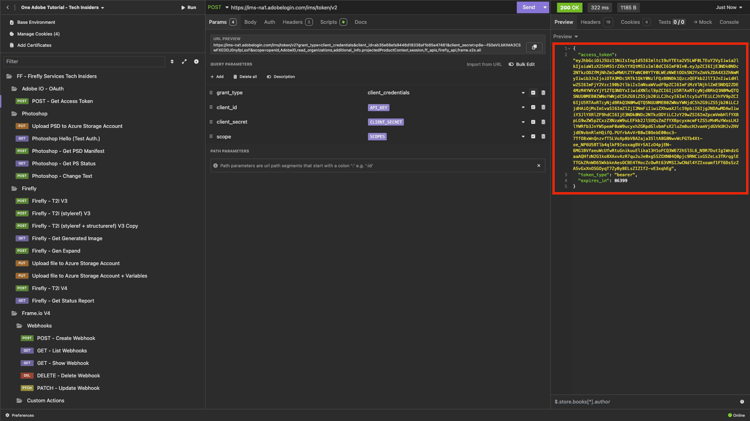Image resolution: width=750 pixels, height=421 pixels.
Task: Open the Preview mode dropdown in response
Action: (565, 36)
